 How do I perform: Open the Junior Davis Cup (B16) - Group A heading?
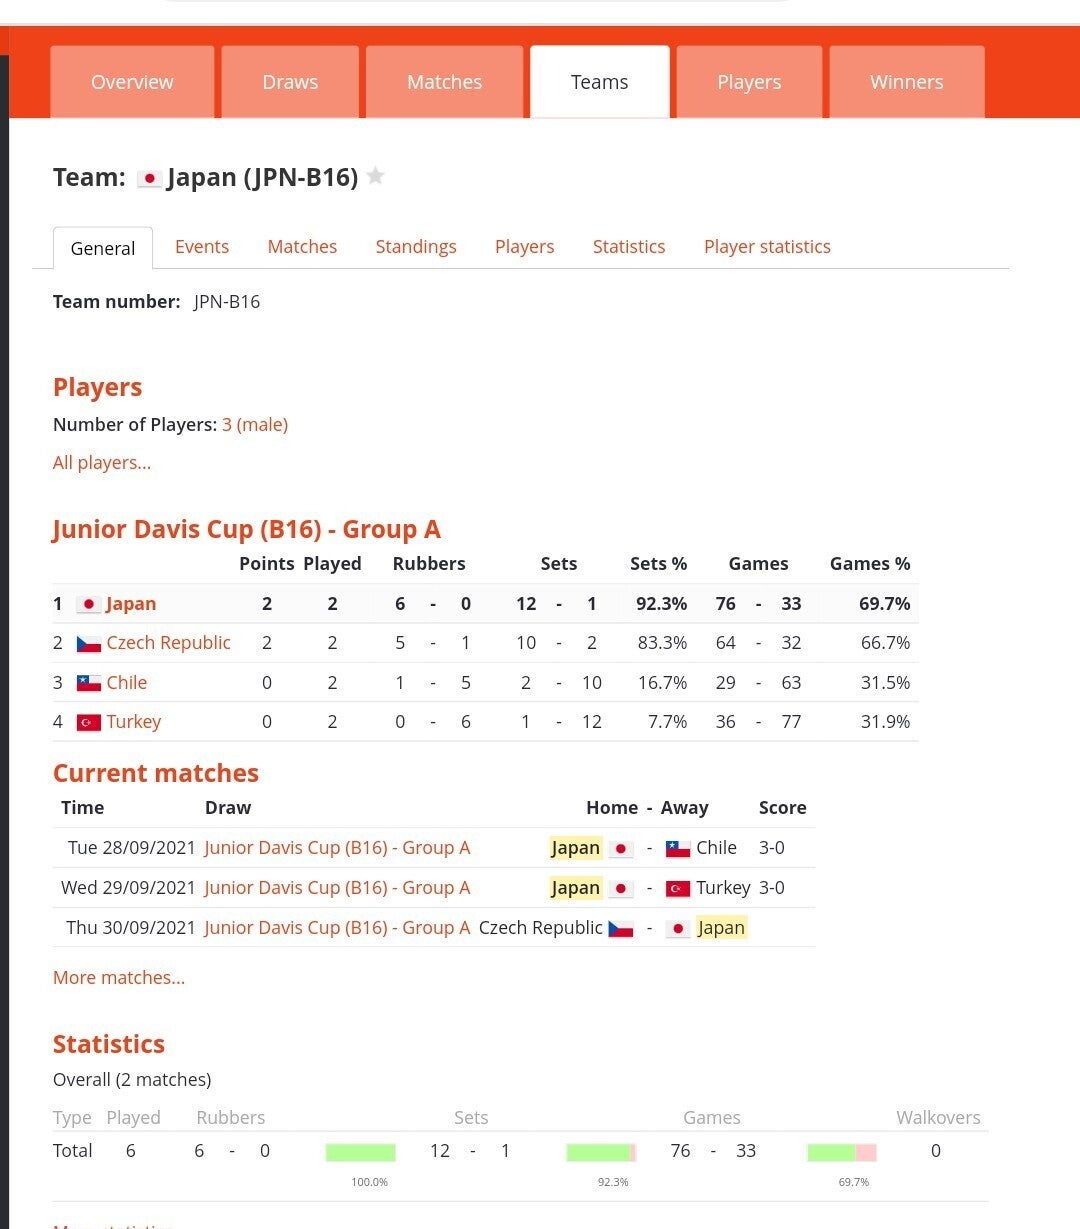click(246, 529)
